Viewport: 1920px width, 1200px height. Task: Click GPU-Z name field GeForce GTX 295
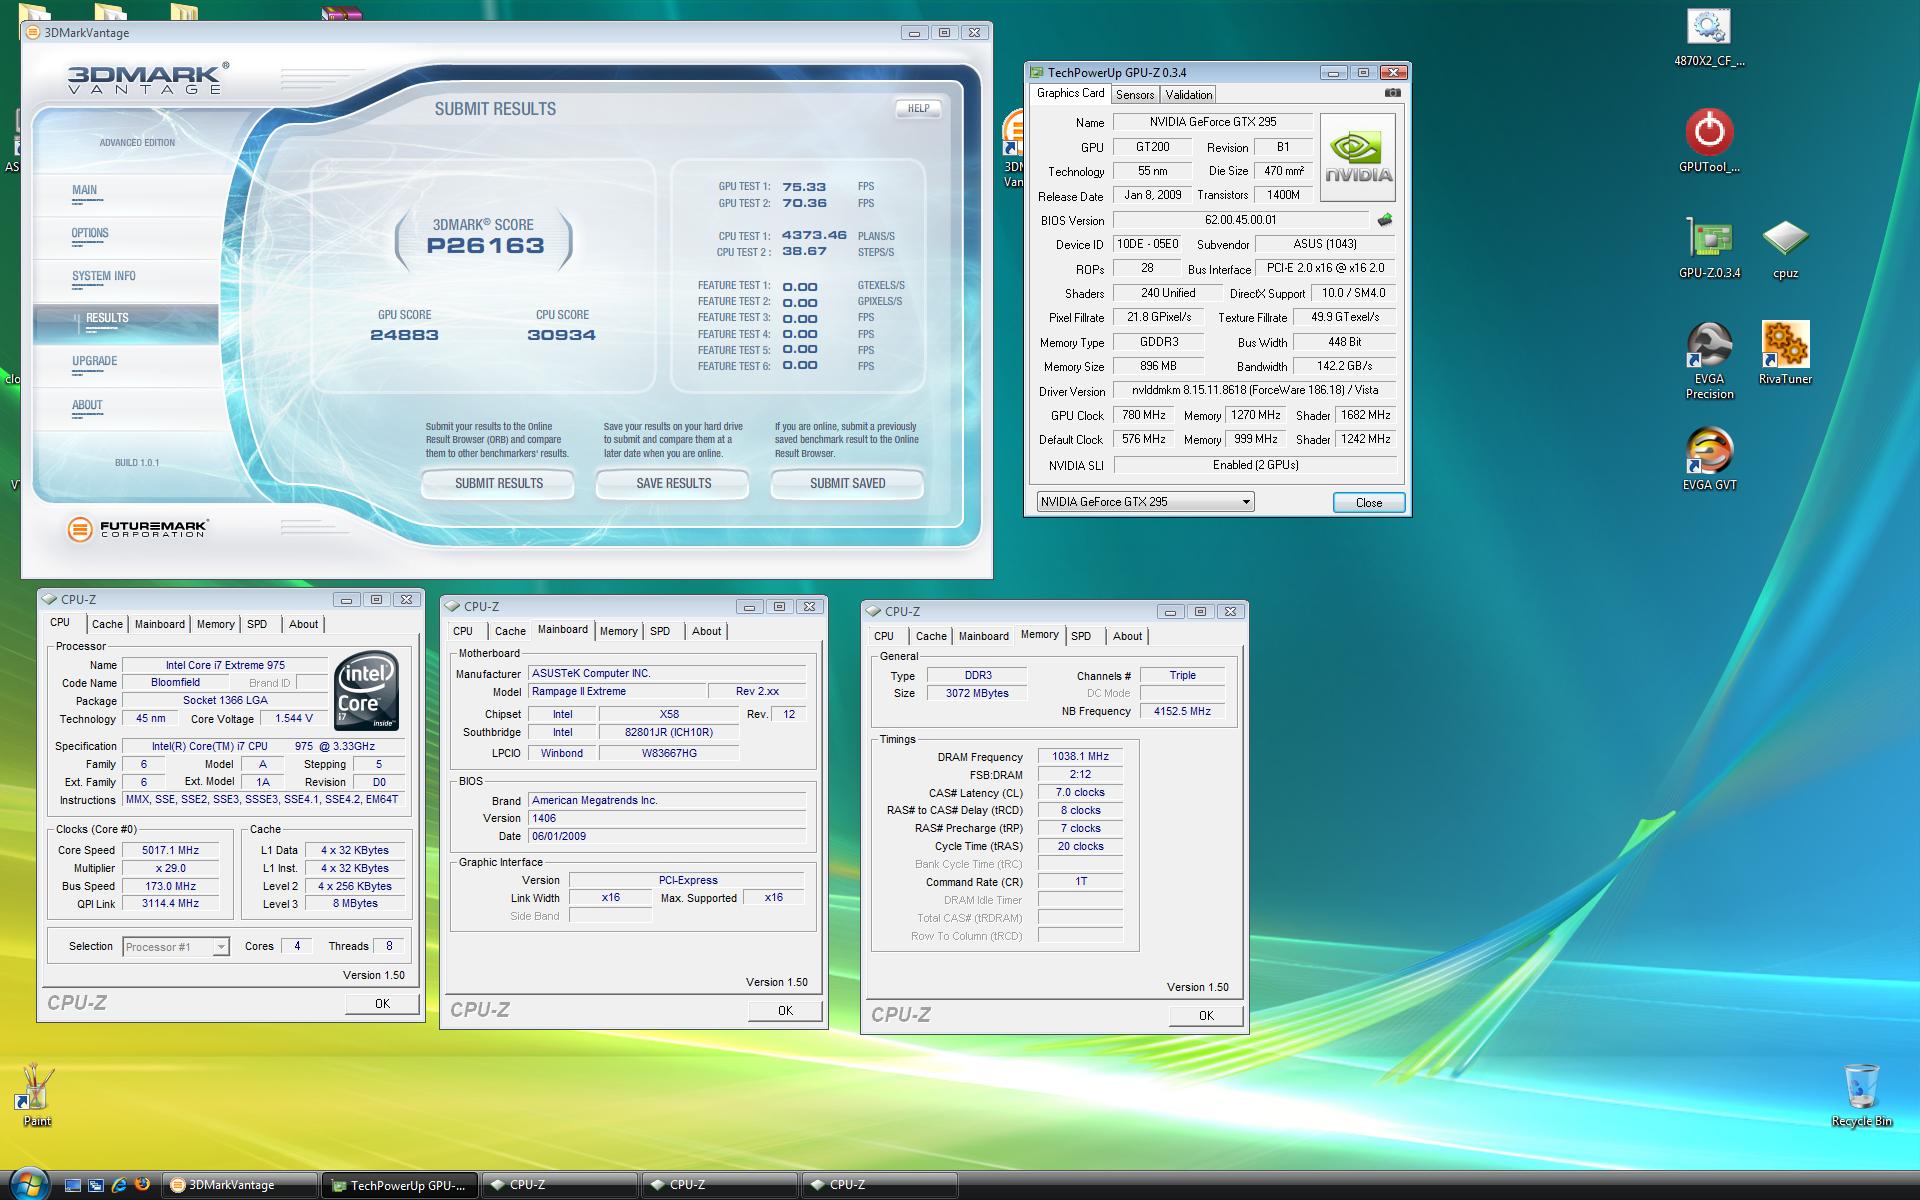[1212, 122]
